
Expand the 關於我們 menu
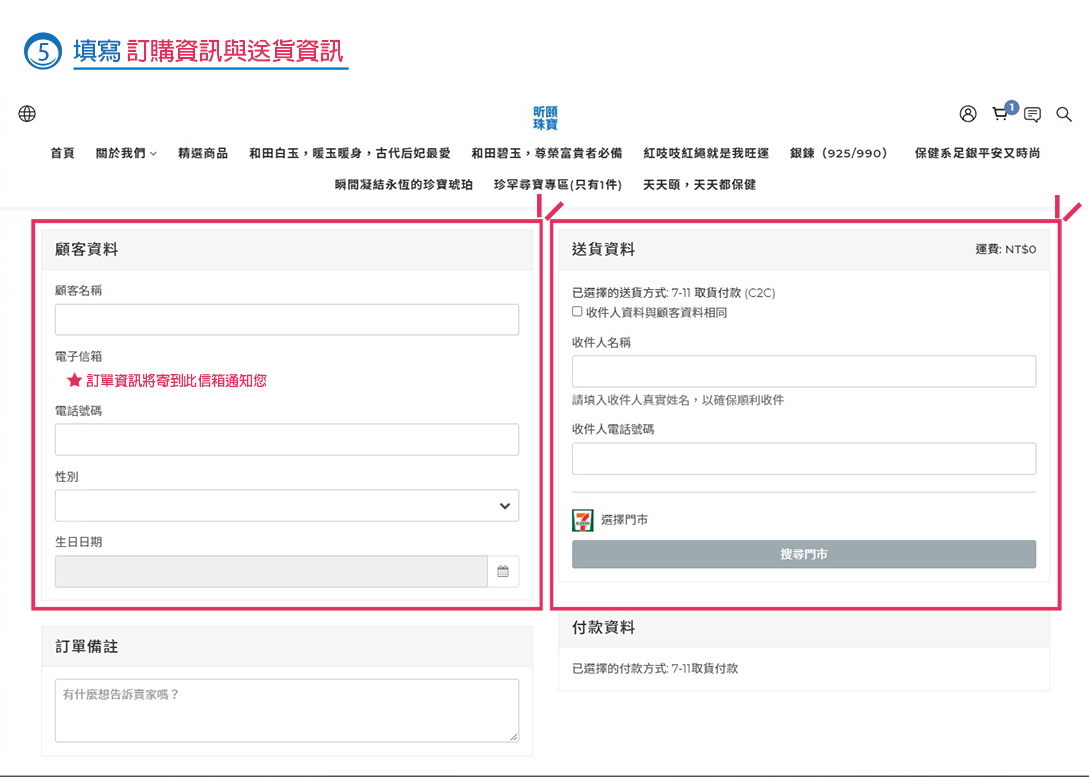click(126, 154)
